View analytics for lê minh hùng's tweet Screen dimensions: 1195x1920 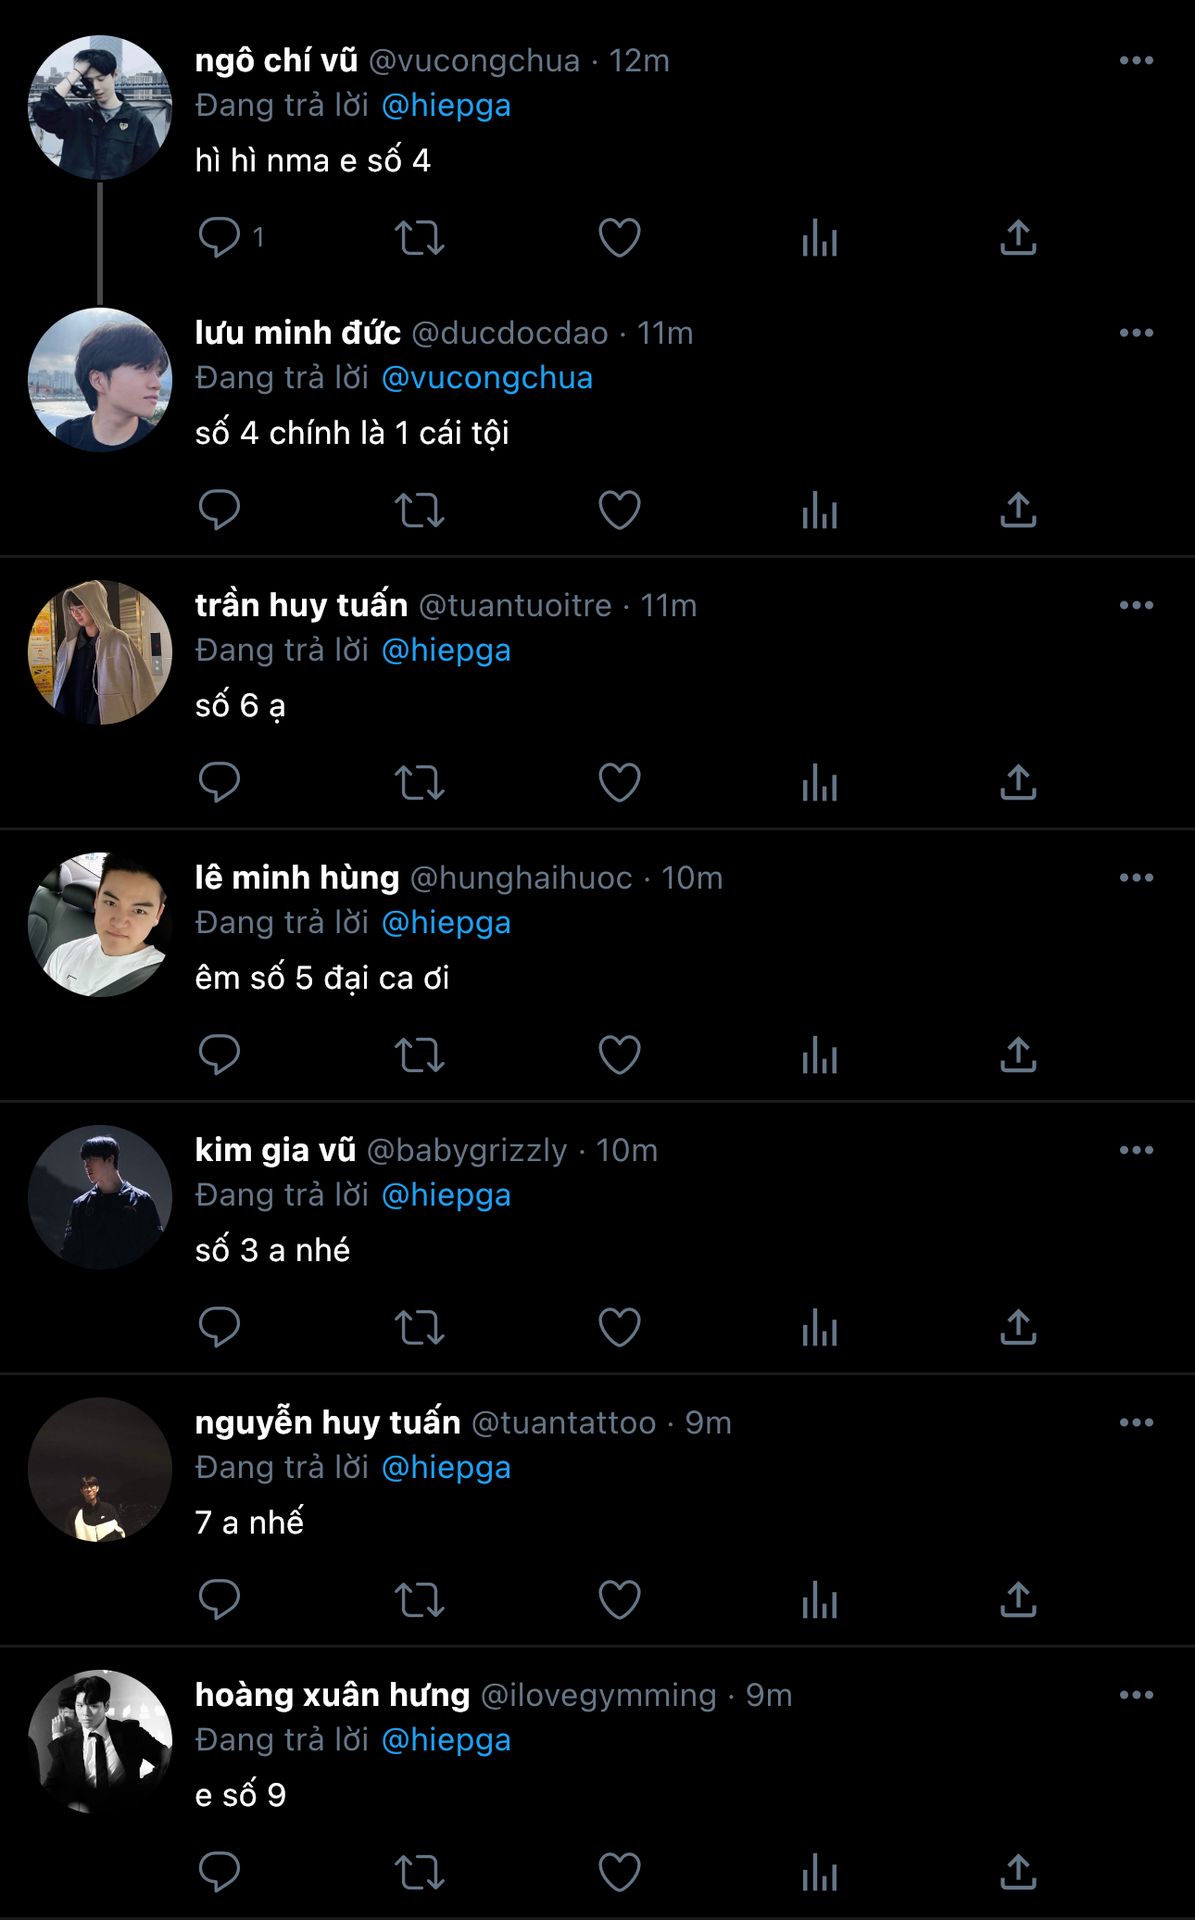click(x=819, y=1055)
